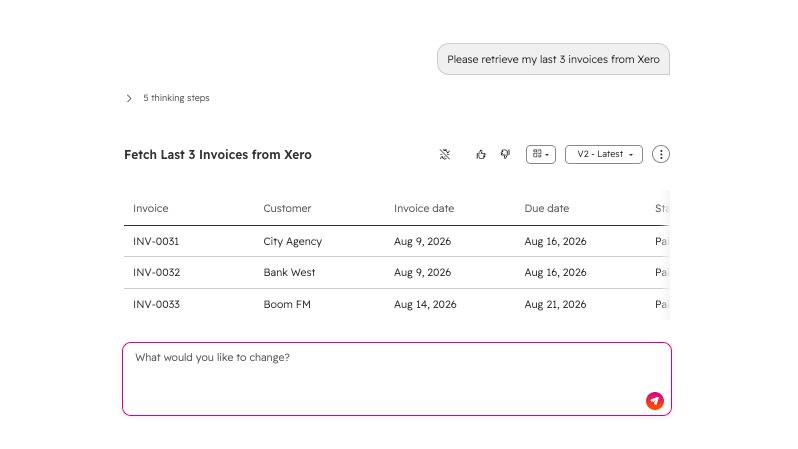798x449 pixels.
Task: Click the 'Please retrieve my last 3 invoices' message
Action: pyautogui.click(x=553, y=59)
